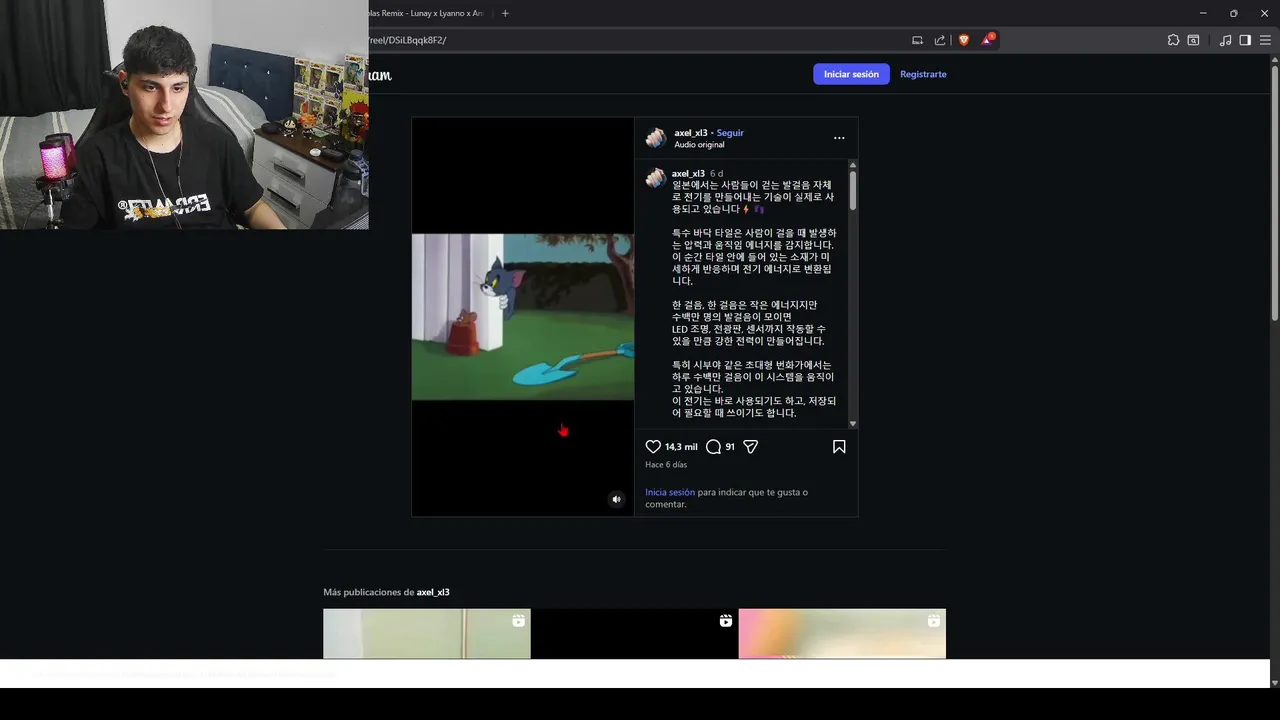This screenshot has height=720, width=1280.
Task: Open Brave Rewards triangle icon
Action: click(987, 40)
